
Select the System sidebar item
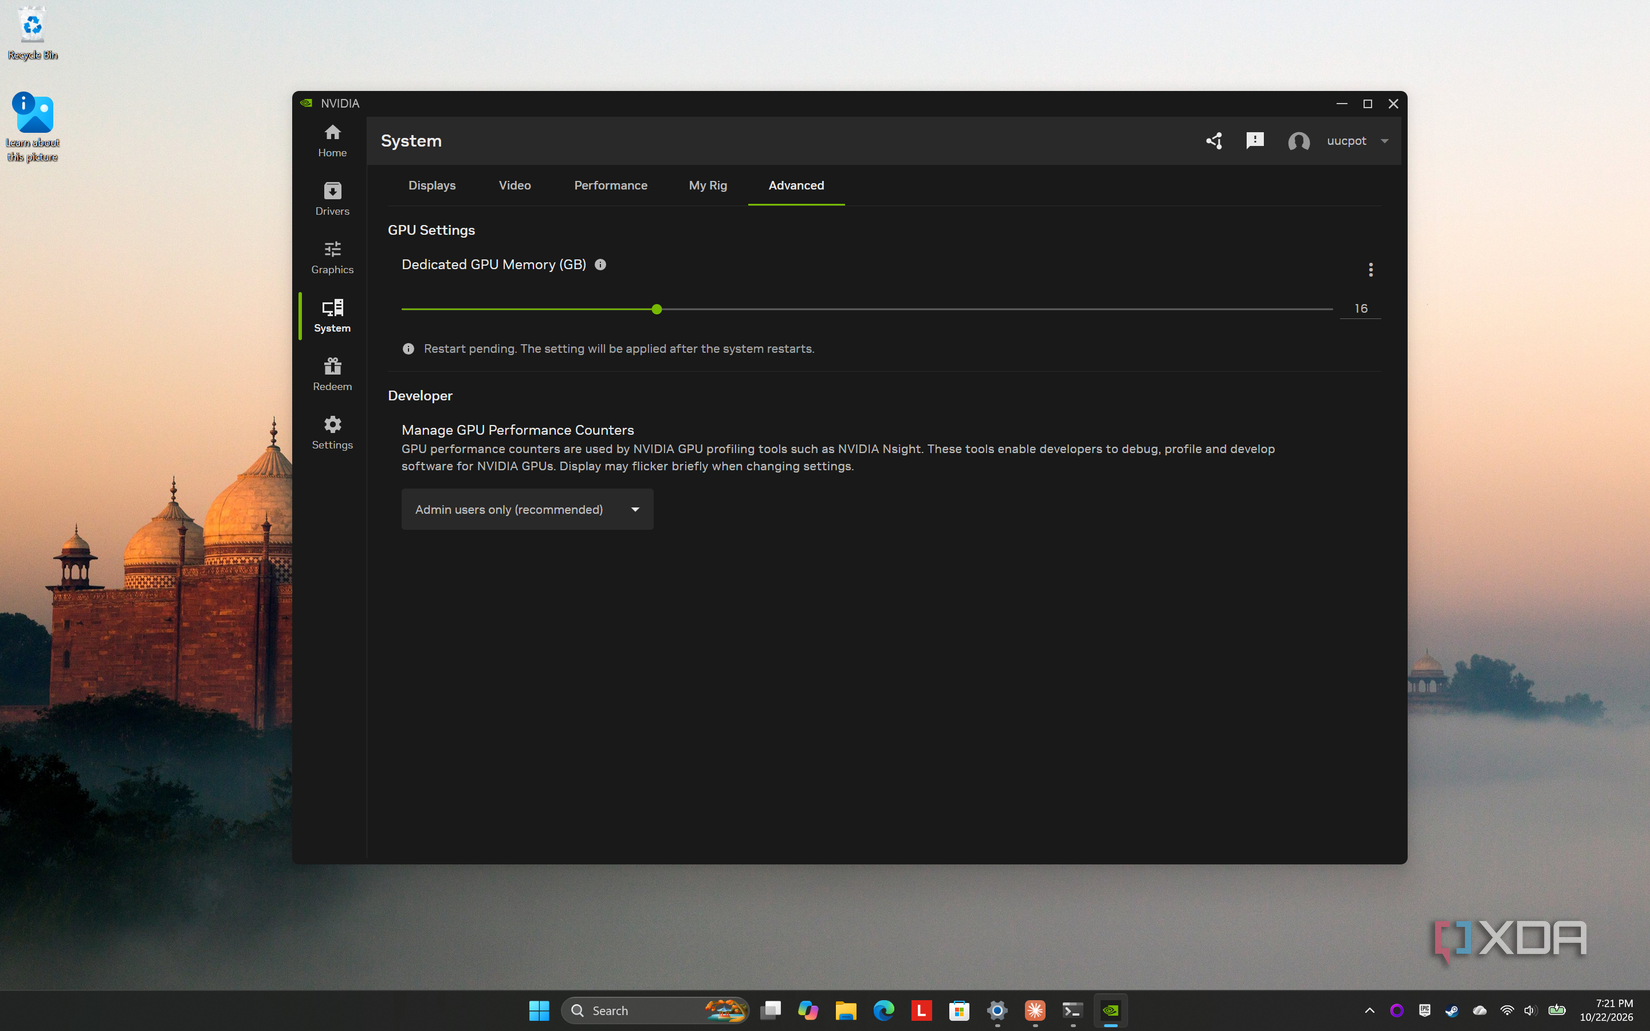[332, 316]
